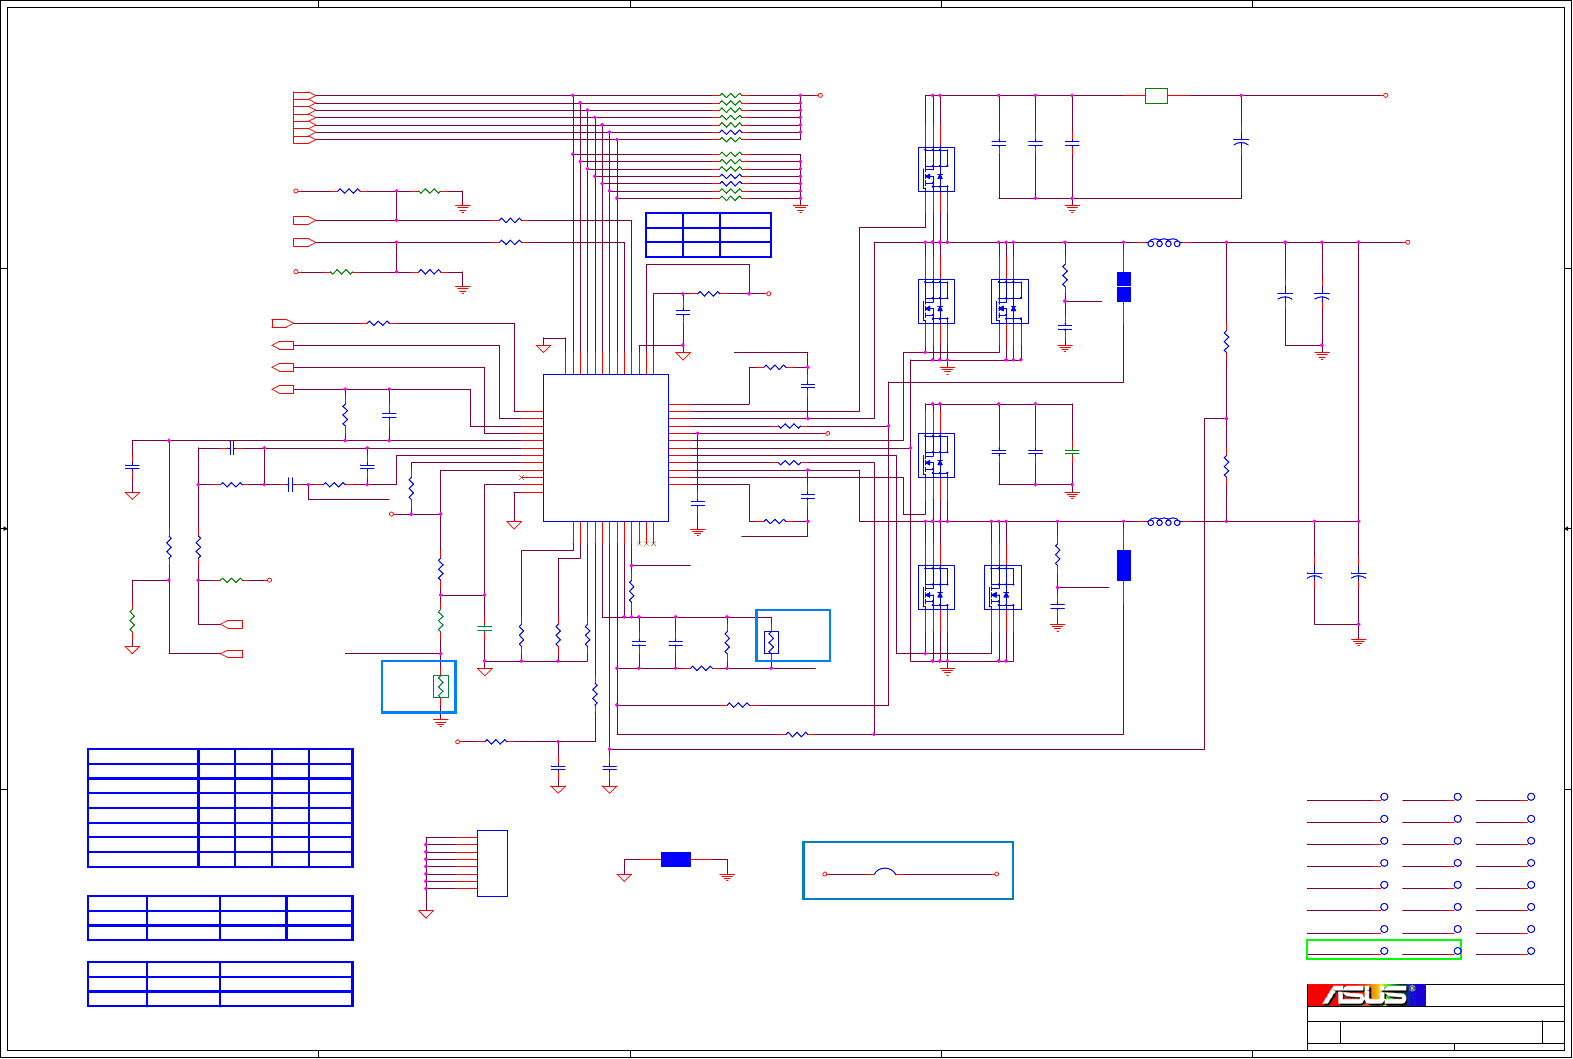The width and height of the screenshot is (1573, 1059).
Task: Select the large central IC rectangle
Action: coord(605,448)
